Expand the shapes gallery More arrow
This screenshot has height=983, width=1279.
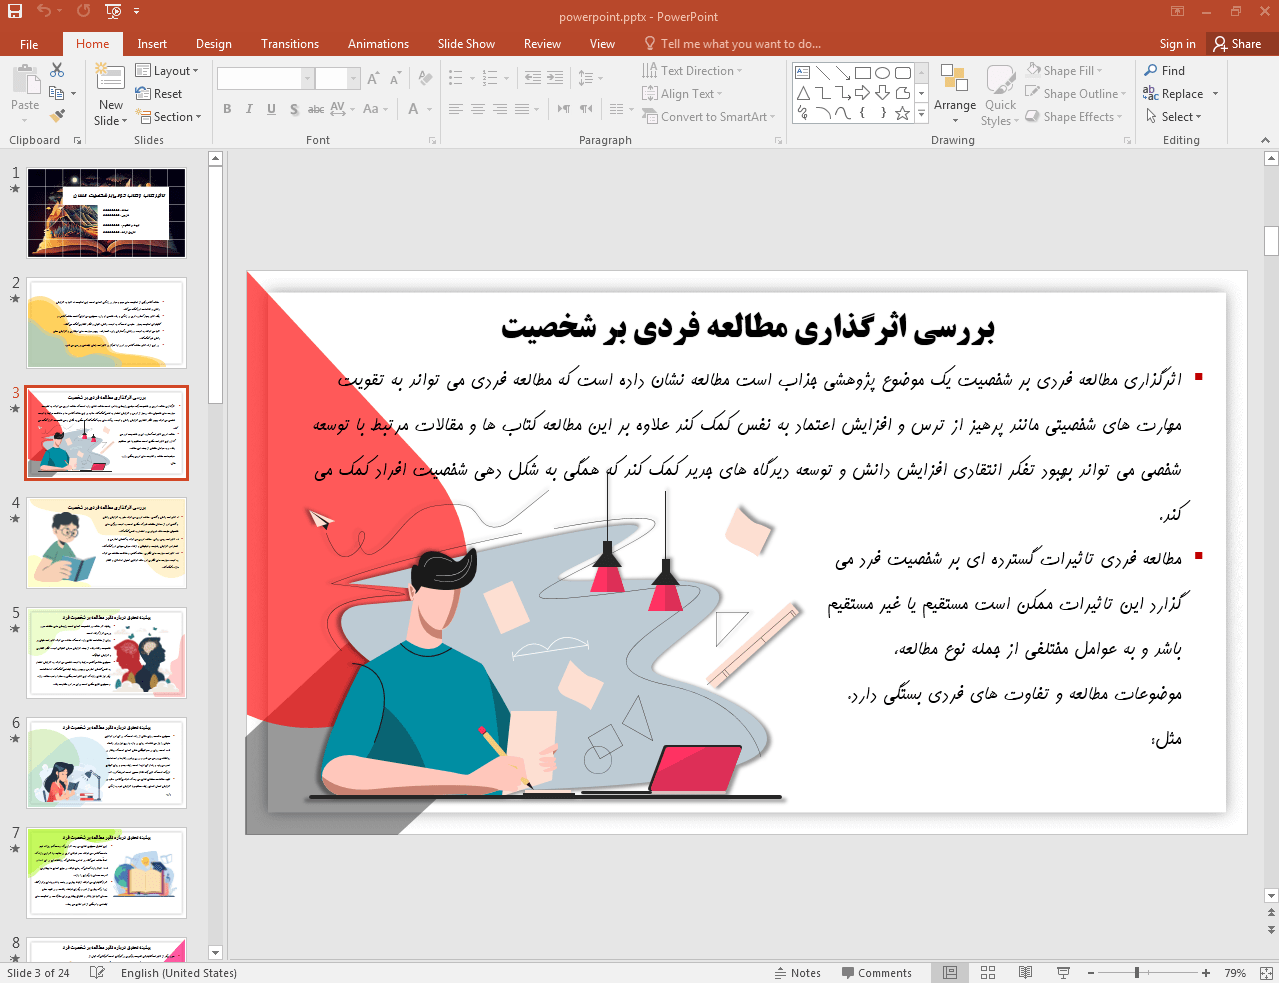[x=922, y=113]
